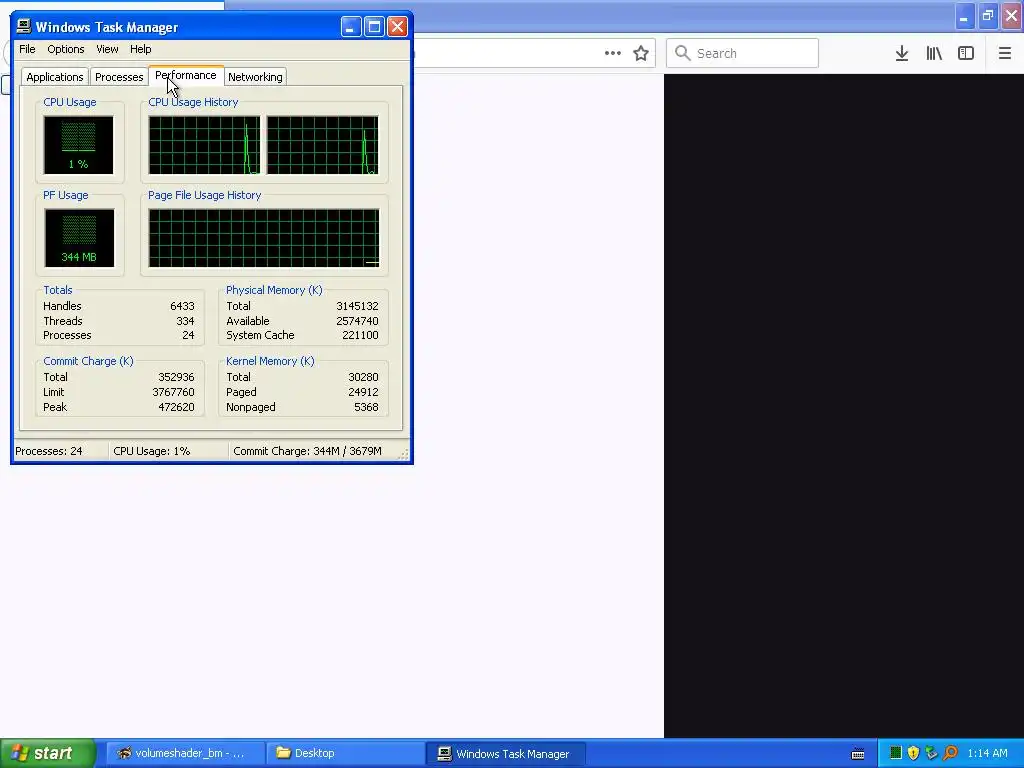Switch to the Networking tab
Screen dimensions: 1024x768
click(255, 77)
